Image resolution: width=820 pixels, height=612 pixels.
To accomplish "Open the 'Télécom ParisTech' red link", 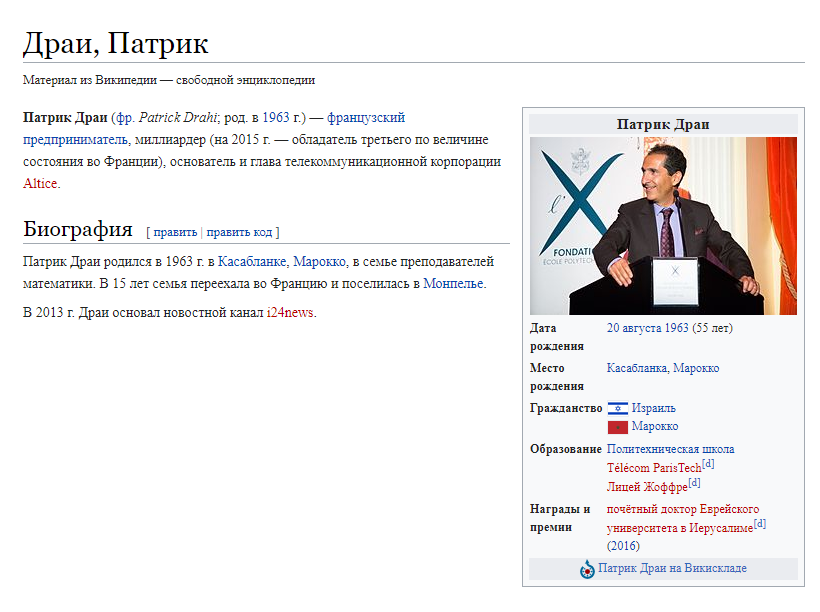I will click(654, 468).
